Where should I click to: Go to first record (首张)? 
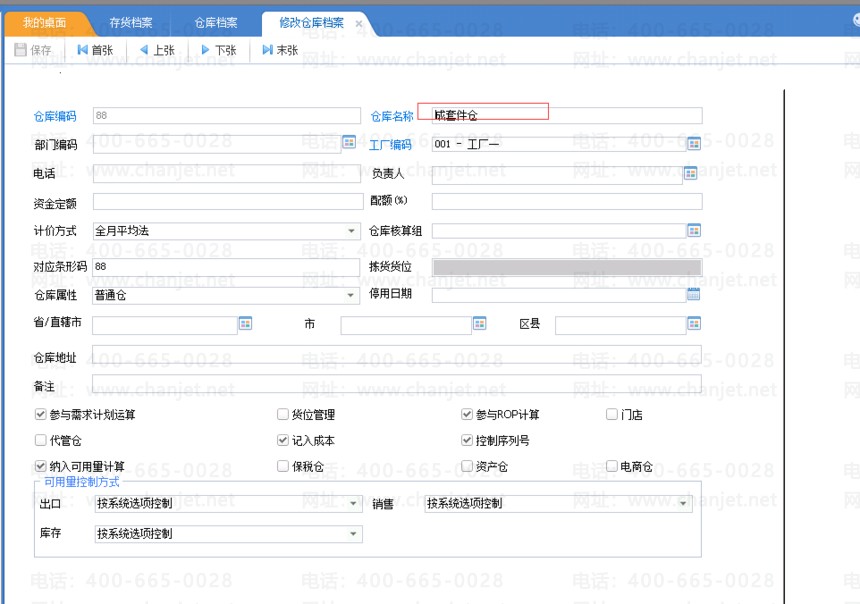click(95, 50)
